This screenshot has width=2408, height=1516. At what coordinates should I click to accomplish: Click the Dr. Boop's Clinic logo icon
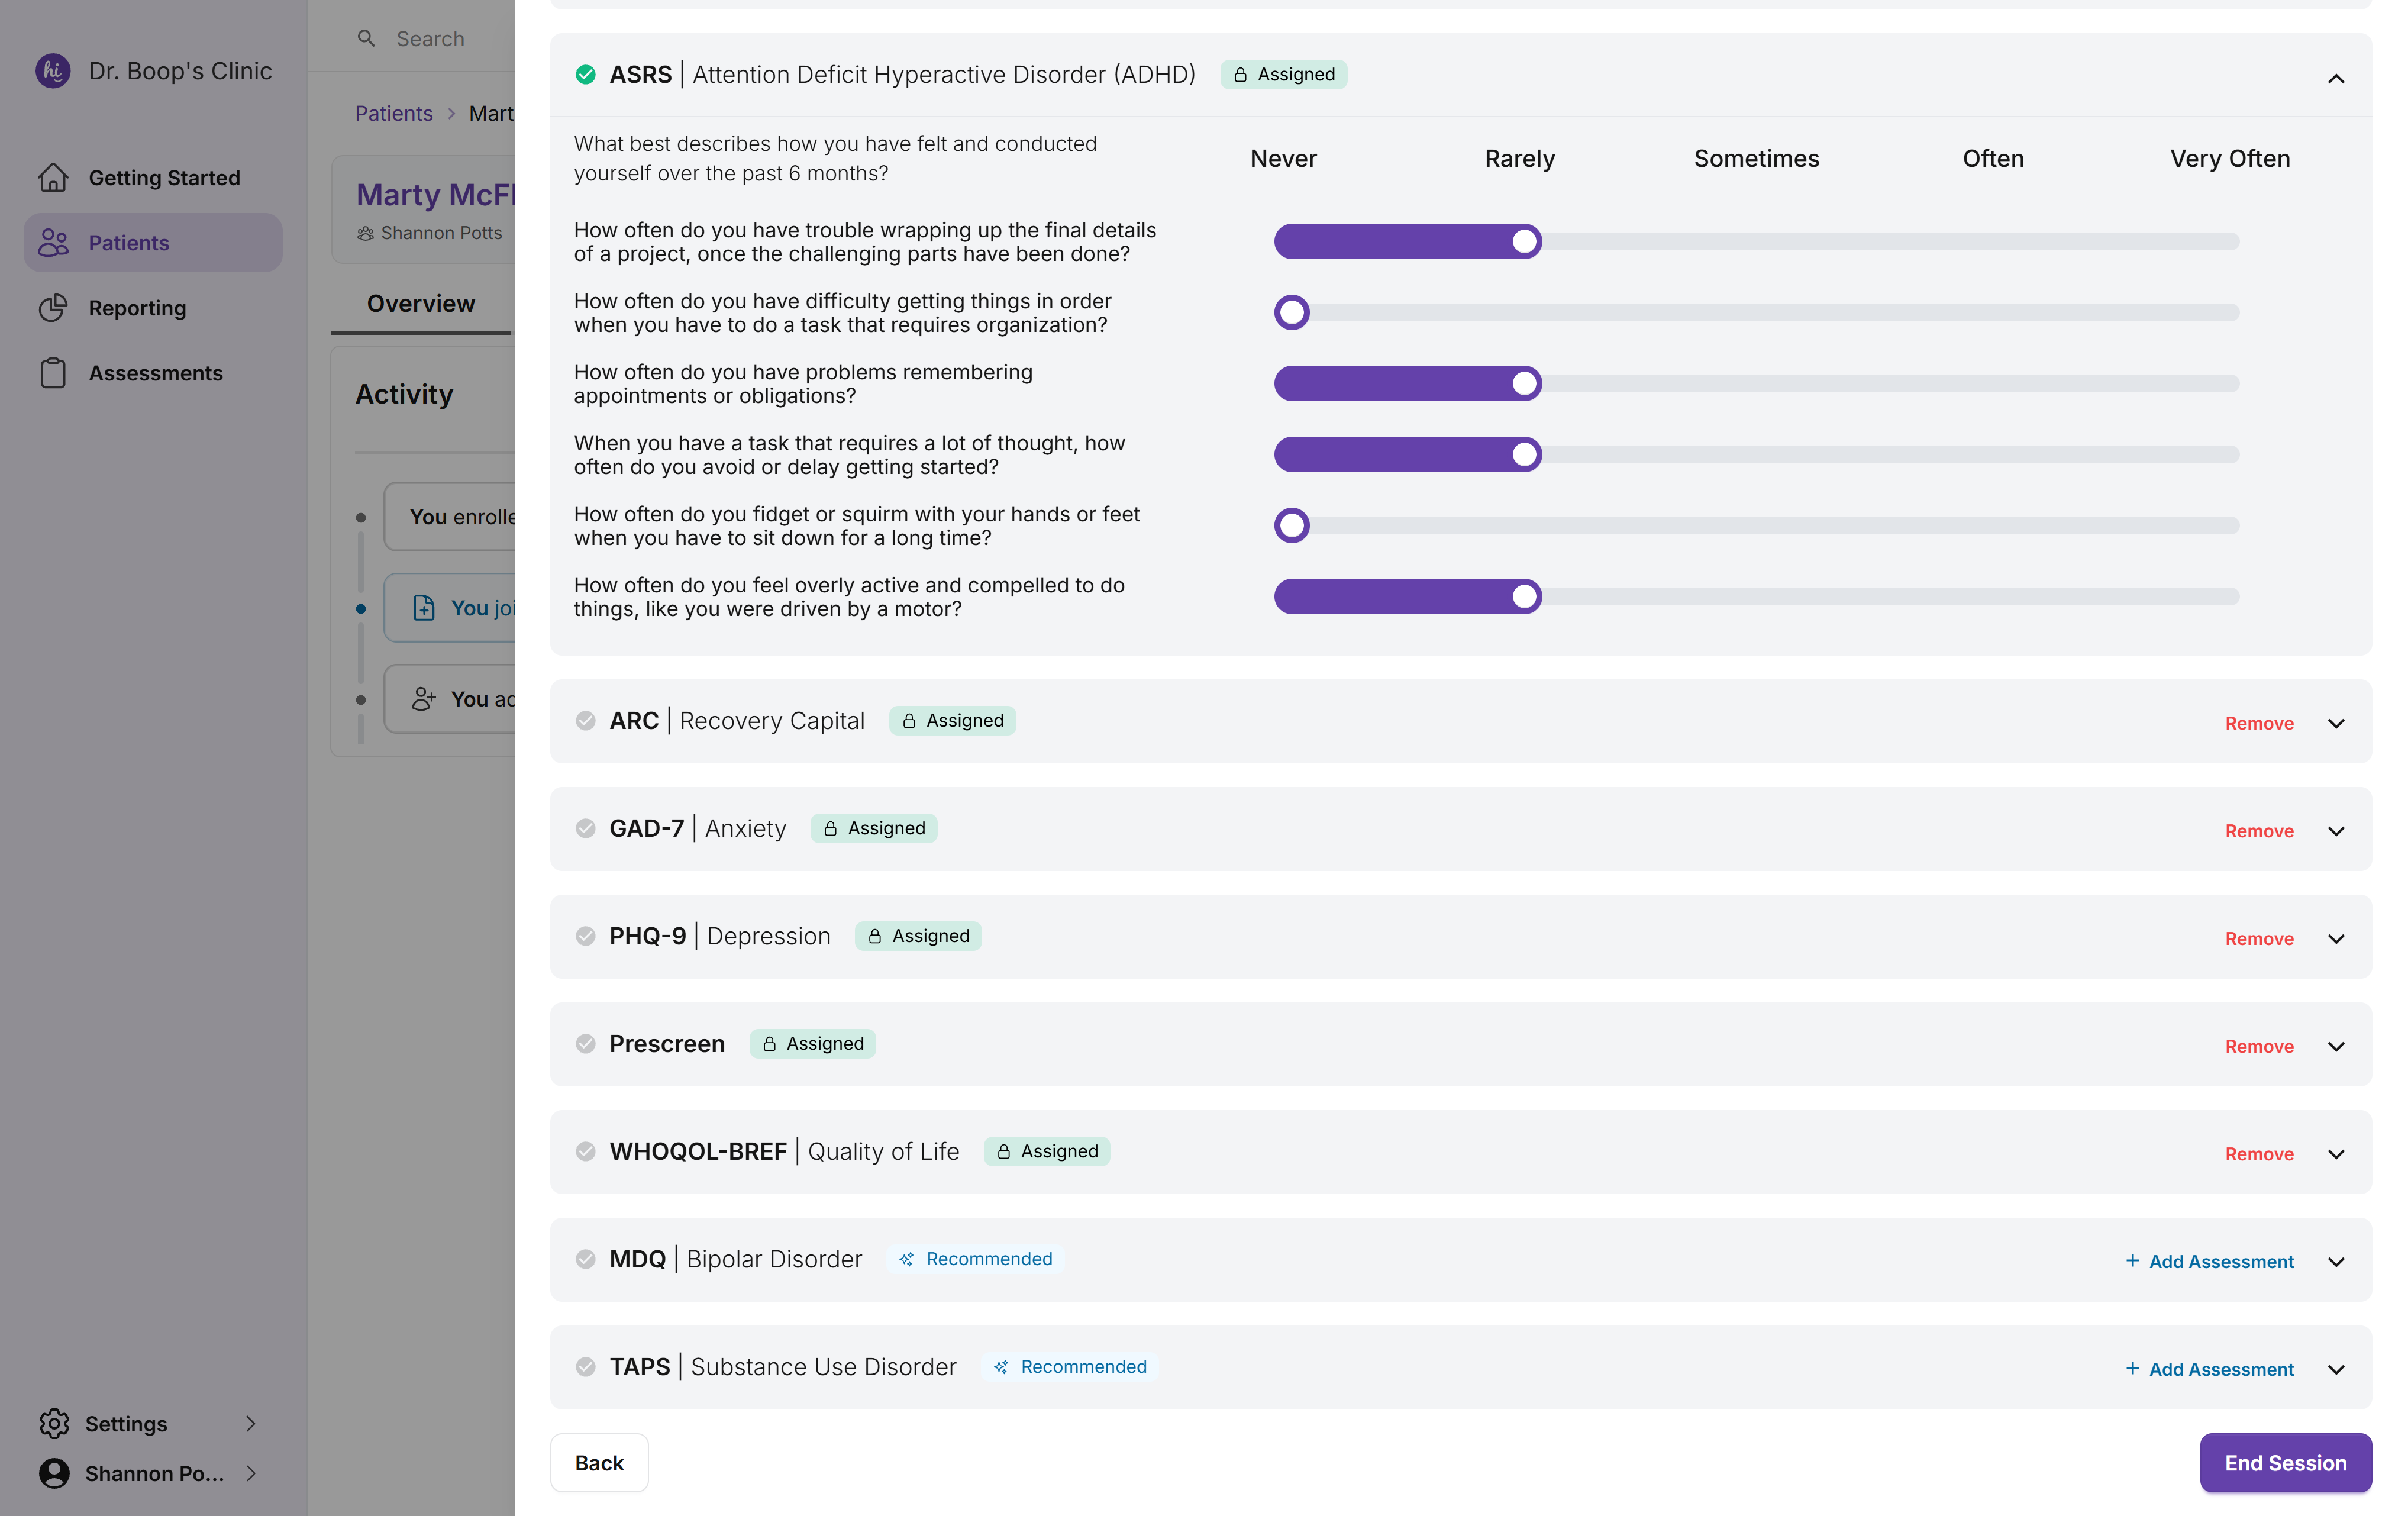[53, 71]
